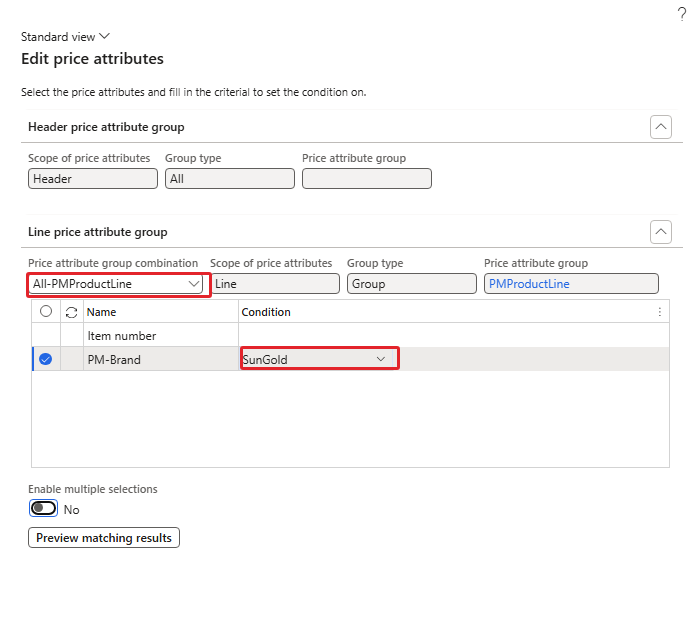The width and height of the screenshot is (700, 640).
Task: Click the empty header Price attribute group field
Action: coord(367,179)
